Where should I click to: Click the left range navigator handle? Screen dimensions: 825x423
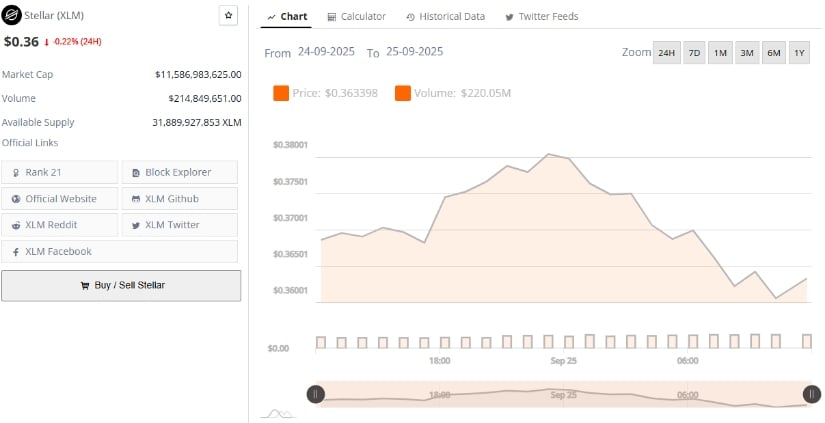pos(316,394)
